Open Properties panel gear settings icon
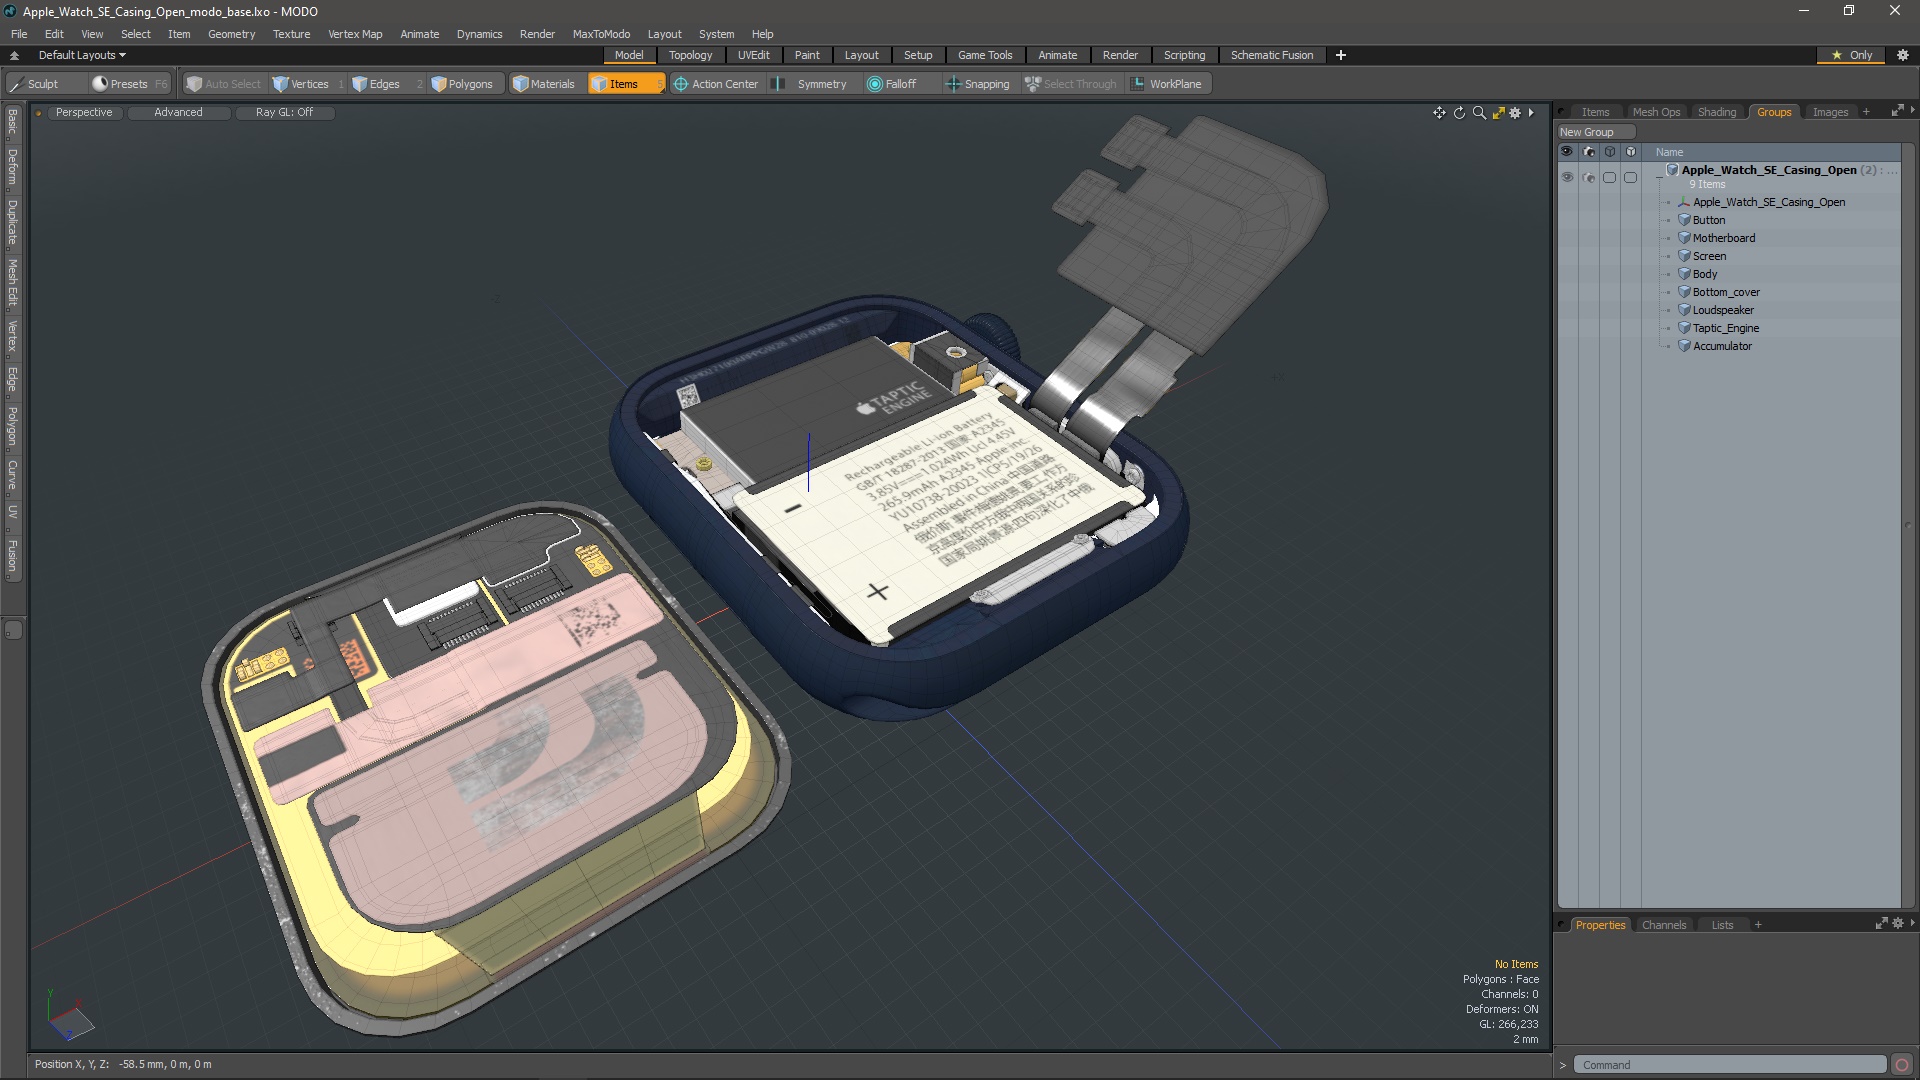1920x1080 pixels. point(1898,924)
